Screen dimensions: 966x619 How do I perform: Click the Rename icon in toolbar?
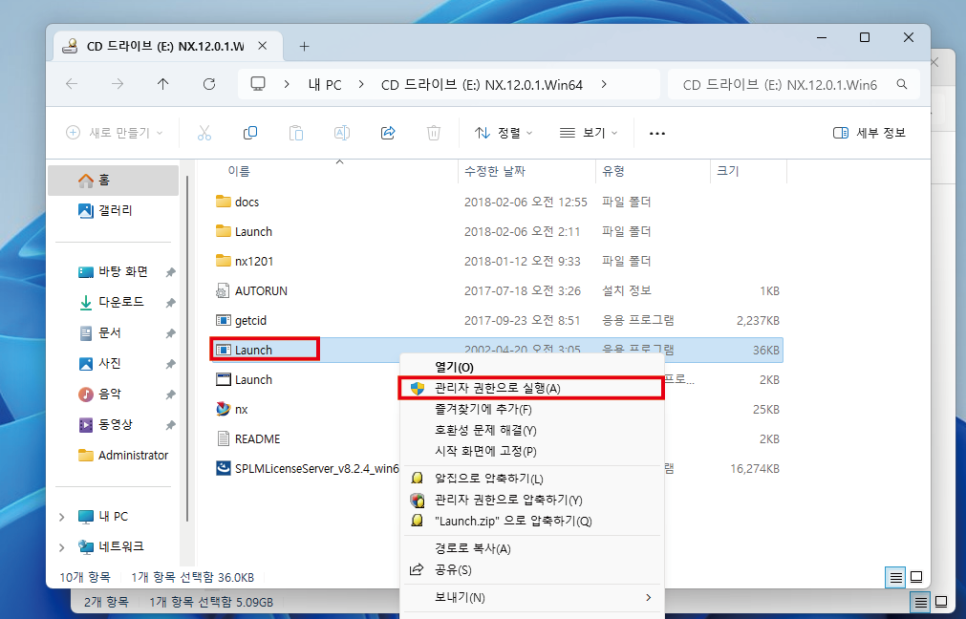(x=342, y=132)
